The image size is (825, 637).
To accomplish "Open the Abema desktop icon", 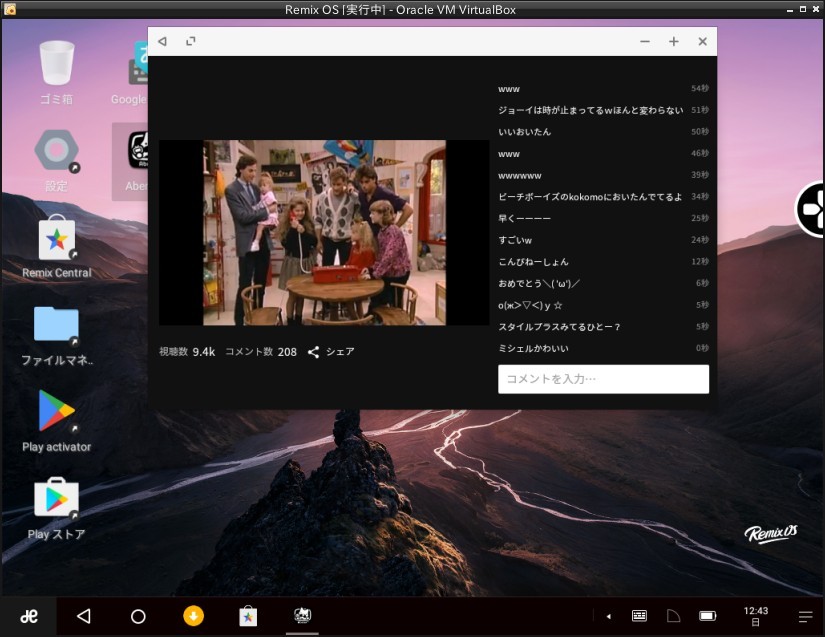I will (131, 161).
